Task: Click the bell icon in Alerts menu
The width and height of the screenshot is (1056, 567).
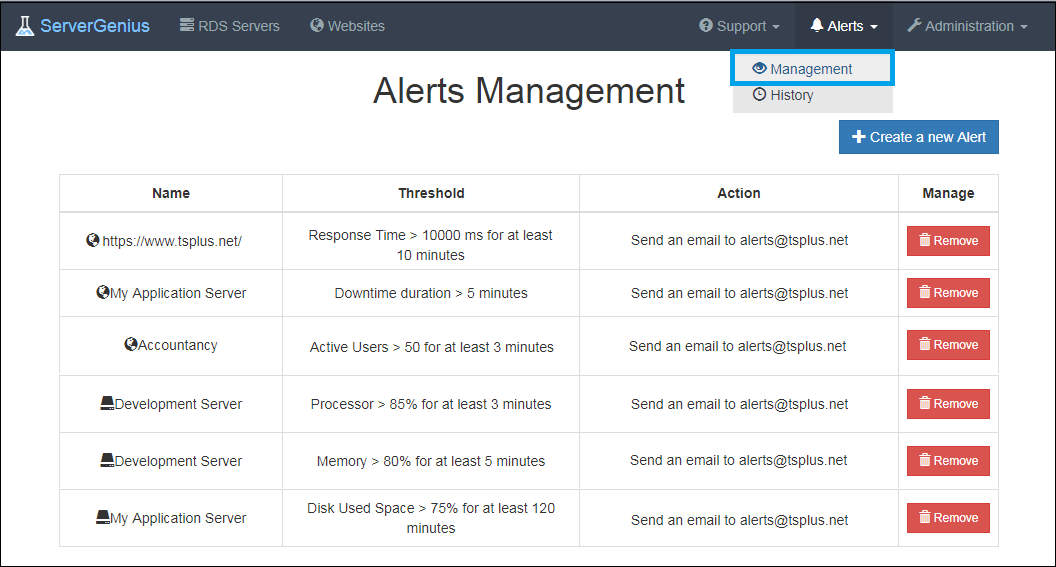Action: (817, 26)
